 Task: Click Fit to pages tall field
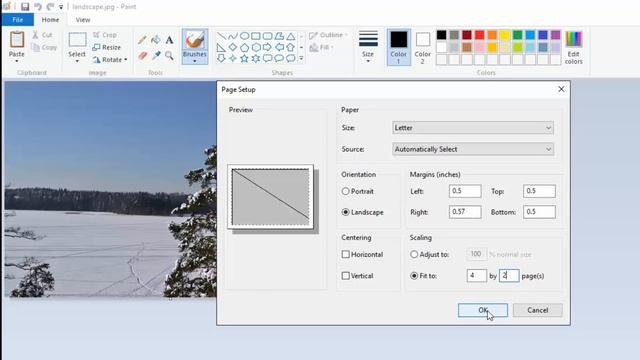[509, 276]
